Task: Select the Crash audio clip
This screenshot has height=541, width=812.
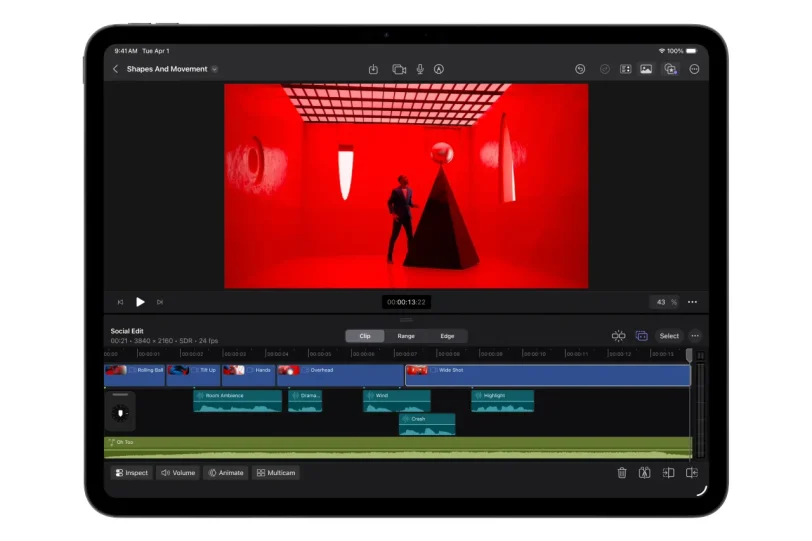Action: pyautogui.click(x=427, y=424)
